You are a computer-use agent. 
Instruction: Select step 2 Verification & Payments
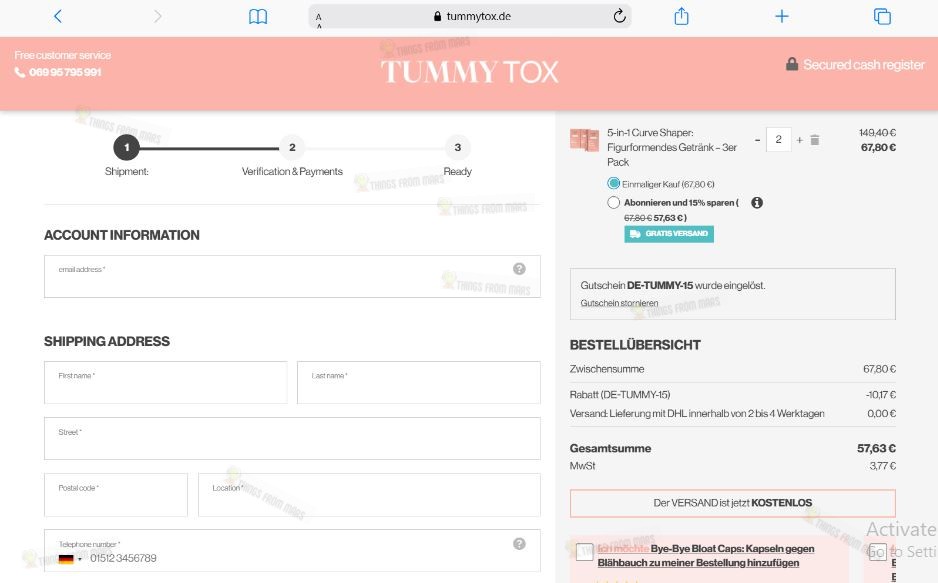tap(292, 147)
